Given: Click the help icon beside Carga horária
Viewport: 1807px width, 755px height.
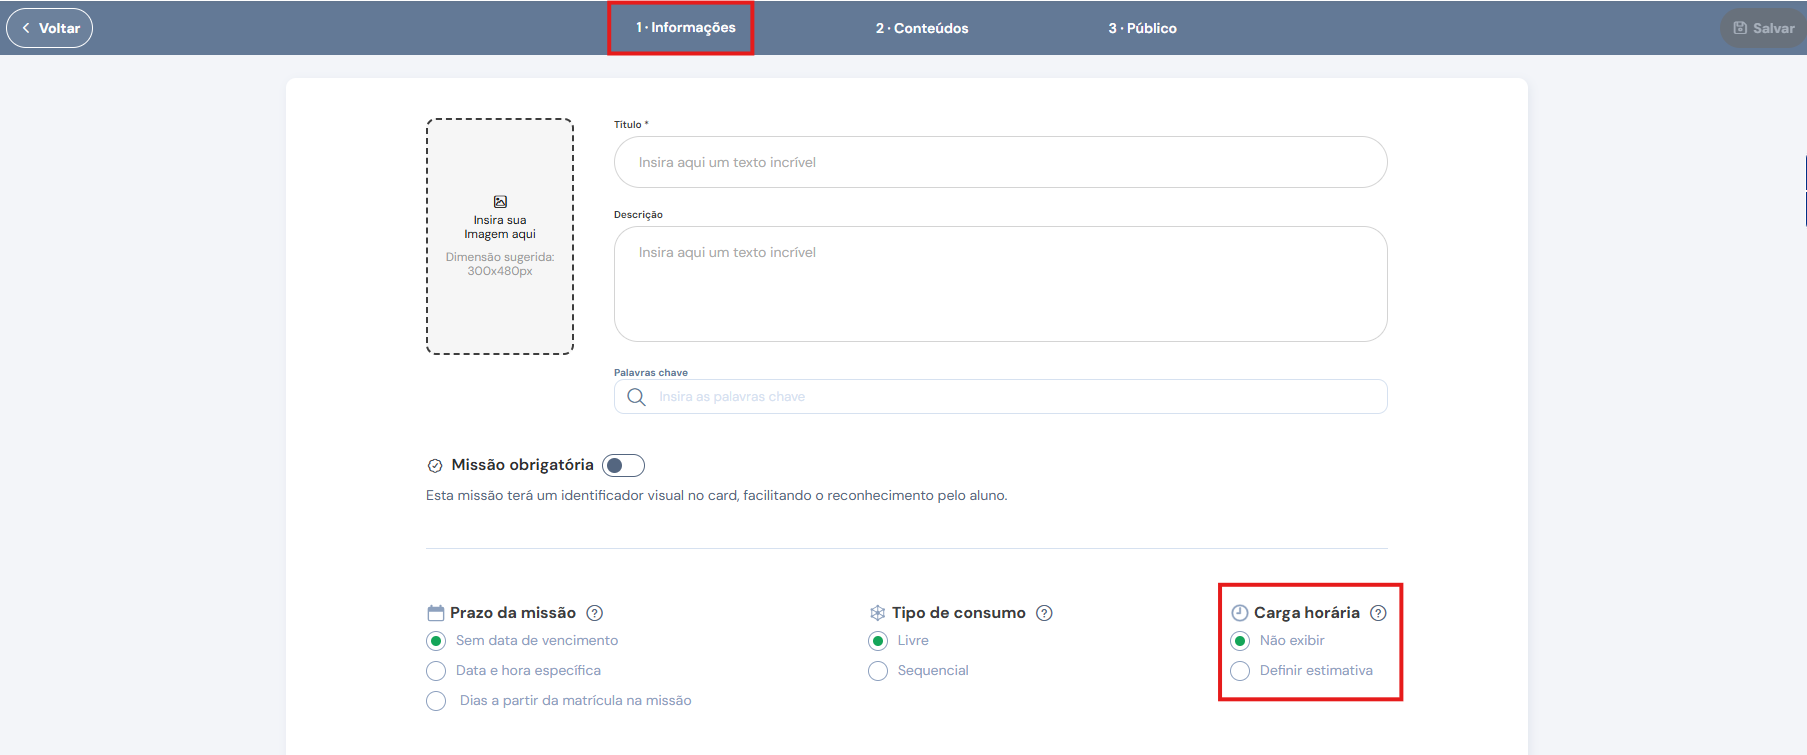Looking at the screenshot, I should pos(1378,613).
